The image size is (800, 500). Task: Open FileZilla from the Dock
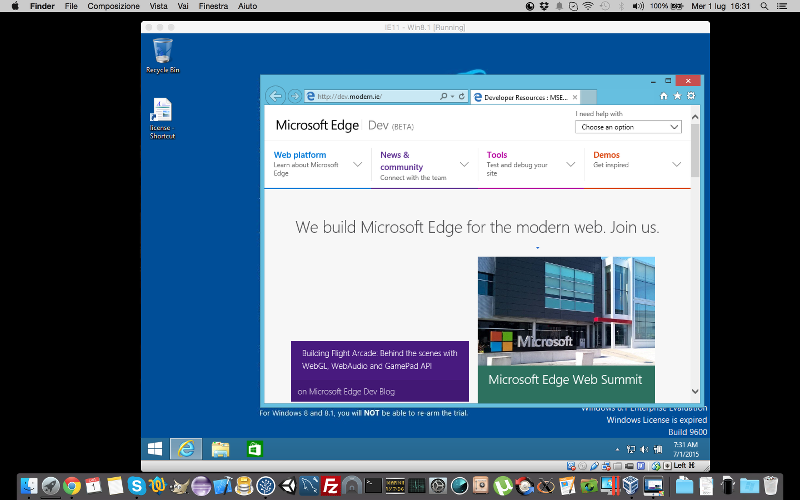(x=331, y=486)
